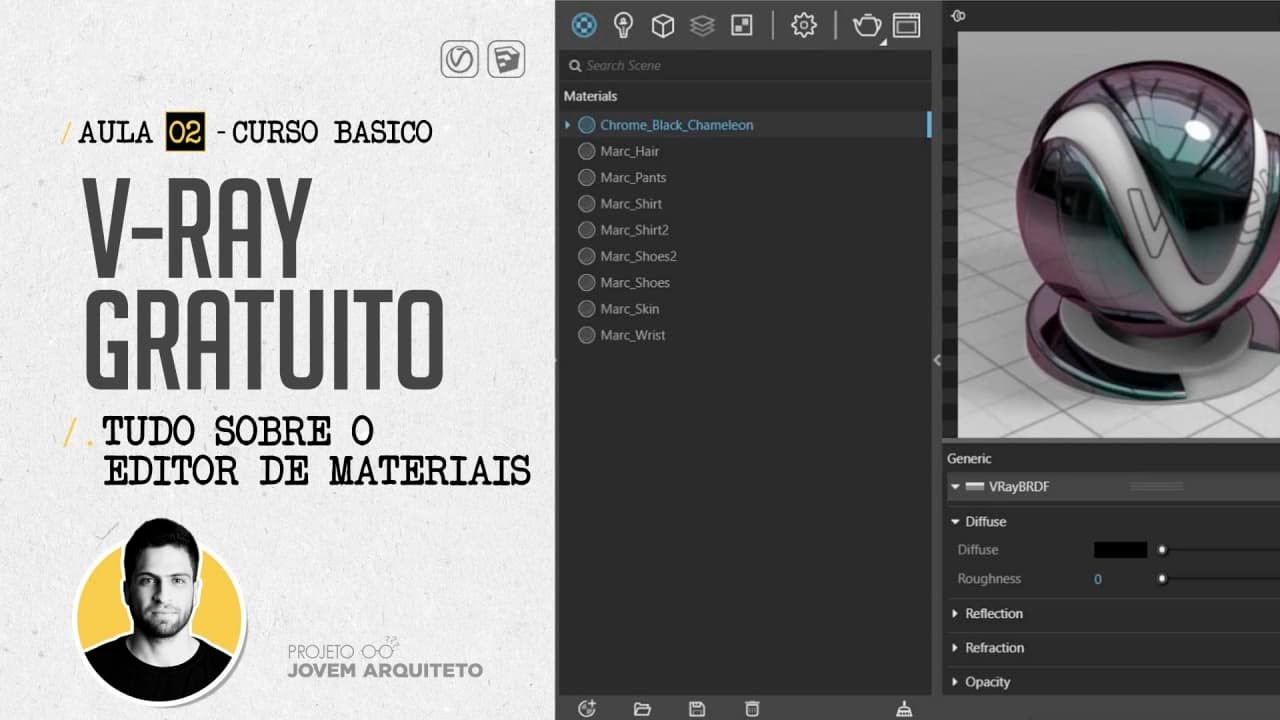Click the open folder import icon
This screenshot has width=1280, height=720.
[x=642, y=709]
